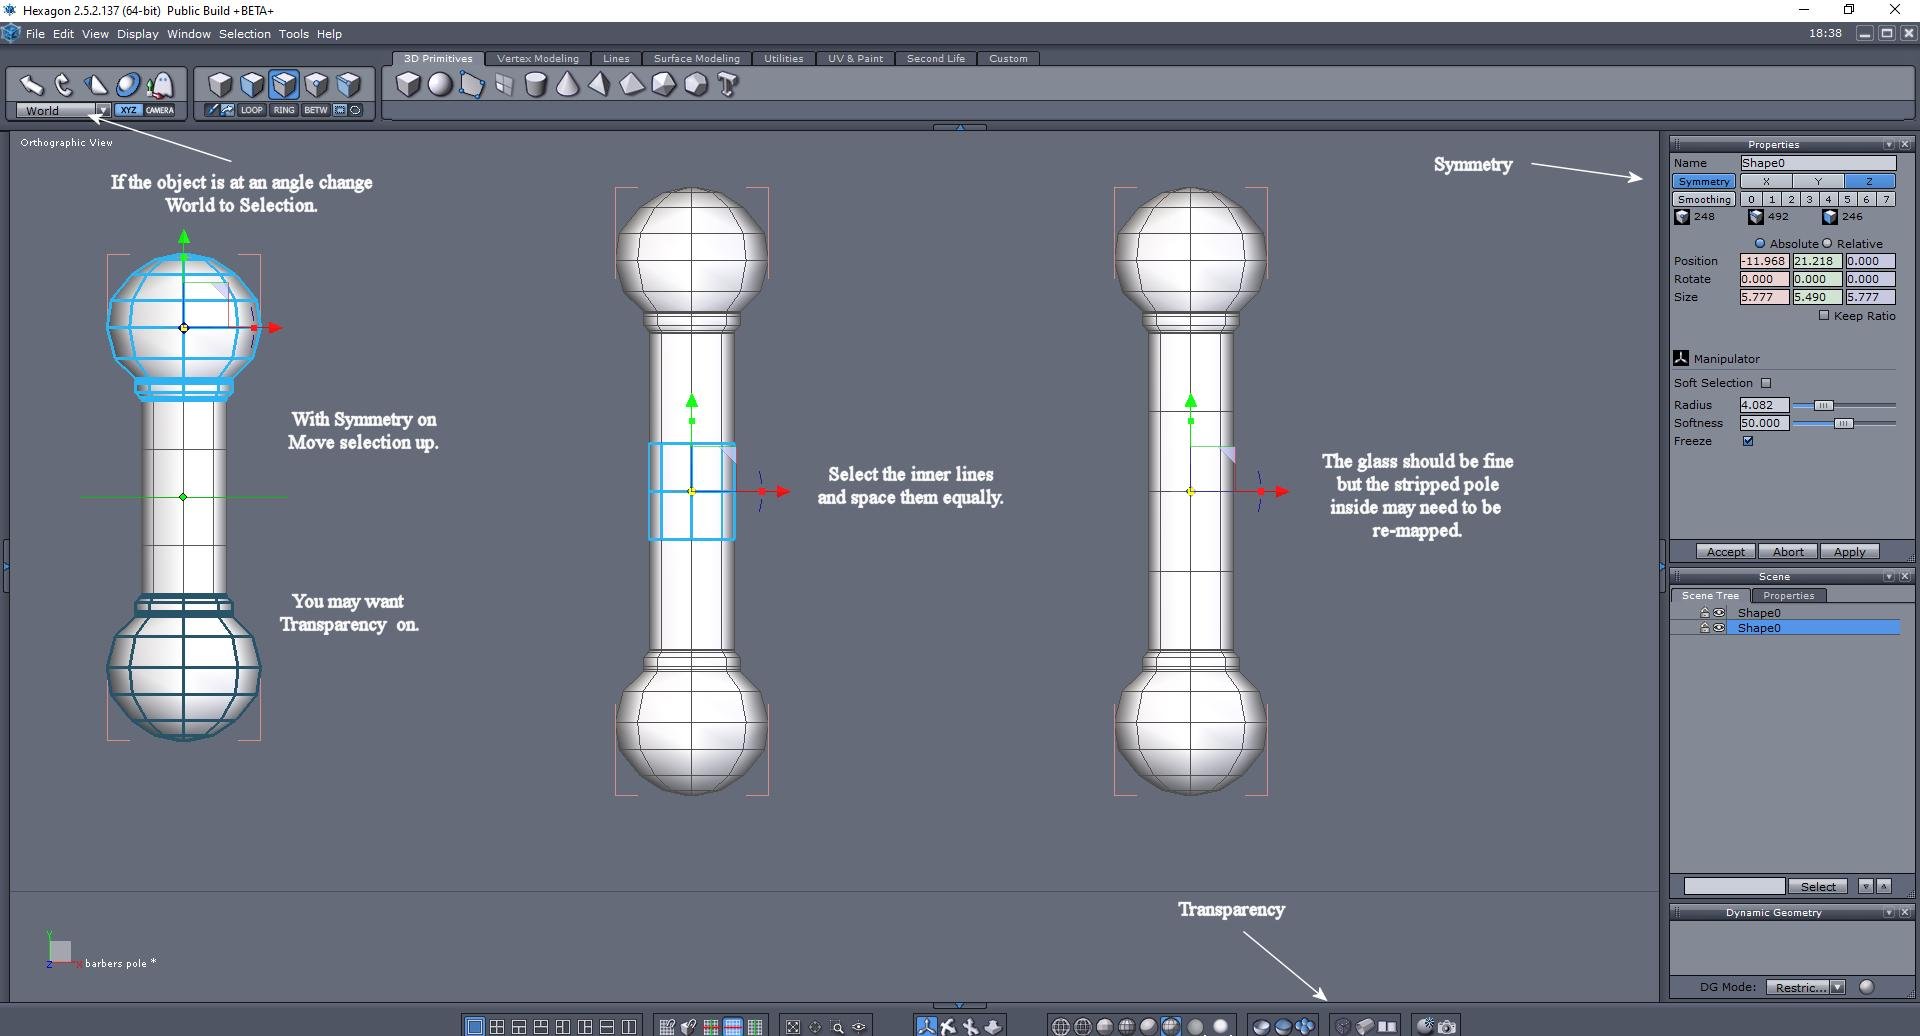This screenshot has height=1036, width=1920.
Task: Create a cylinder primitive
Action: tap(536, 85)
